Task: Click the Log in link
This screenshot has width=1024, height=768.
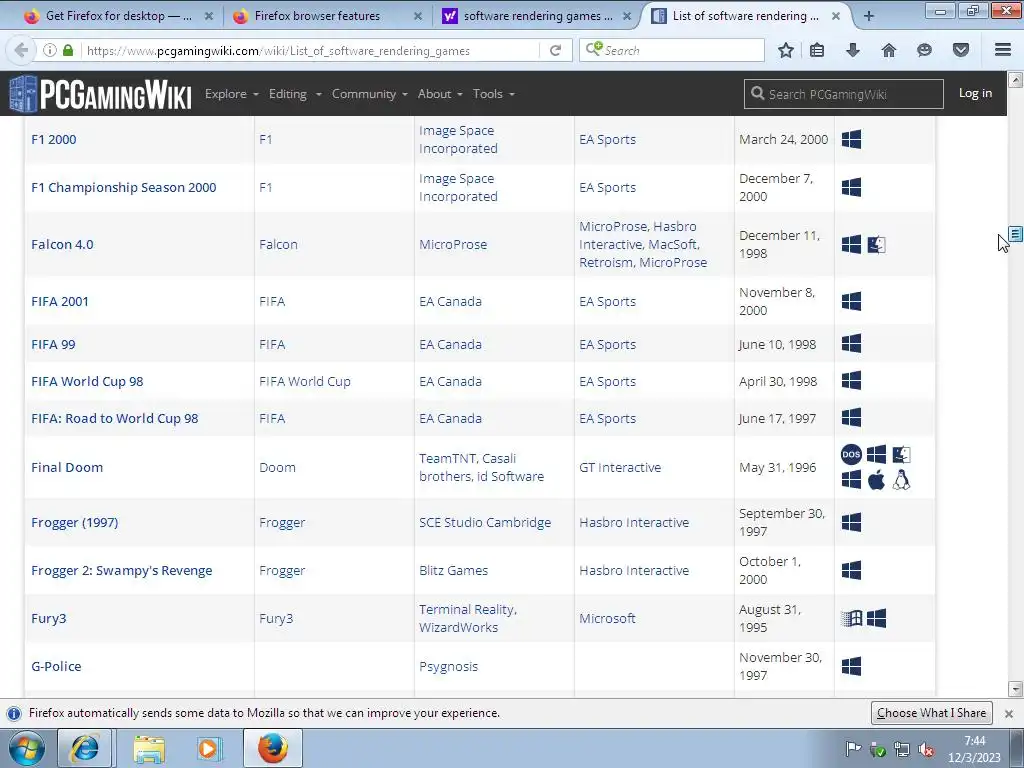Action: pyautogui.click(x=975, y=93)
